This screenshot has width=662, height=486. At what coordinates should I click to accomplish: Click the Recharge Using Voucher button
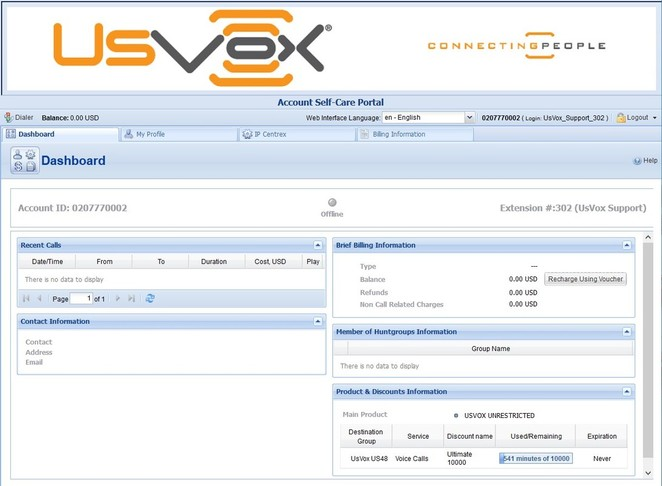tap(585, 279)
